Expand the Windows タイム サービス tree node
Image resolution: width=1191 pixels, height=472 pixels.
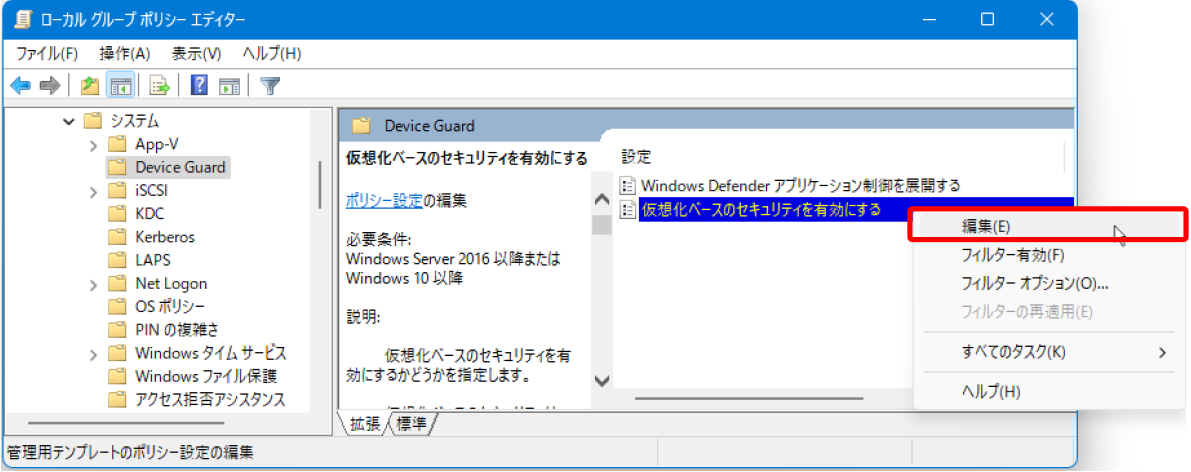(x=93, y=354)
